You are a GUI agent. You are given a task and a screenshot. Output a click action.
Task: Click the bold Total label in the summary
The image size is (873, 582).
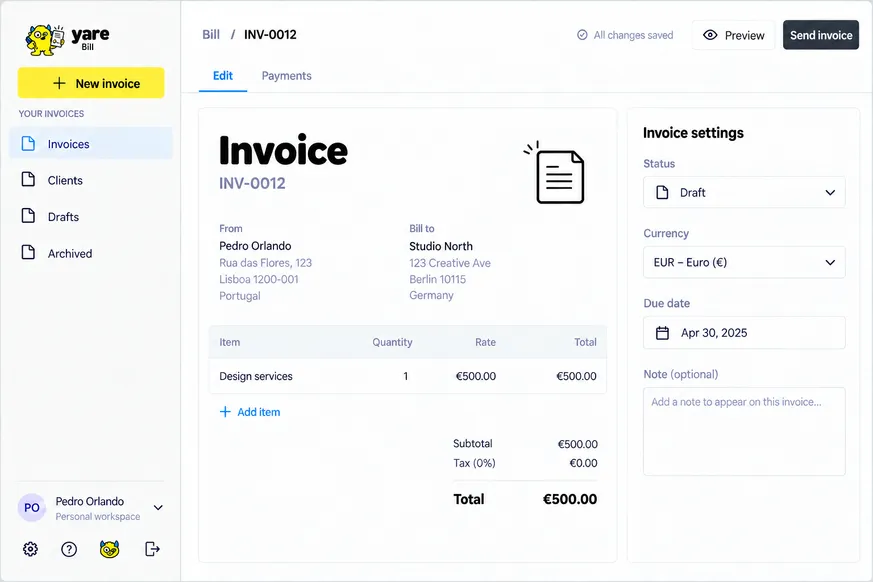point(469,499)
